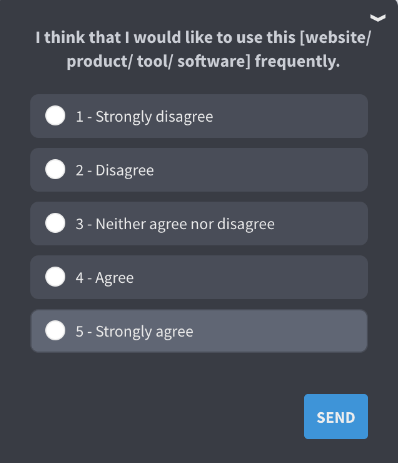
Task: Select the radio circle for 2 - Disagree
Action: coord(55,169)
